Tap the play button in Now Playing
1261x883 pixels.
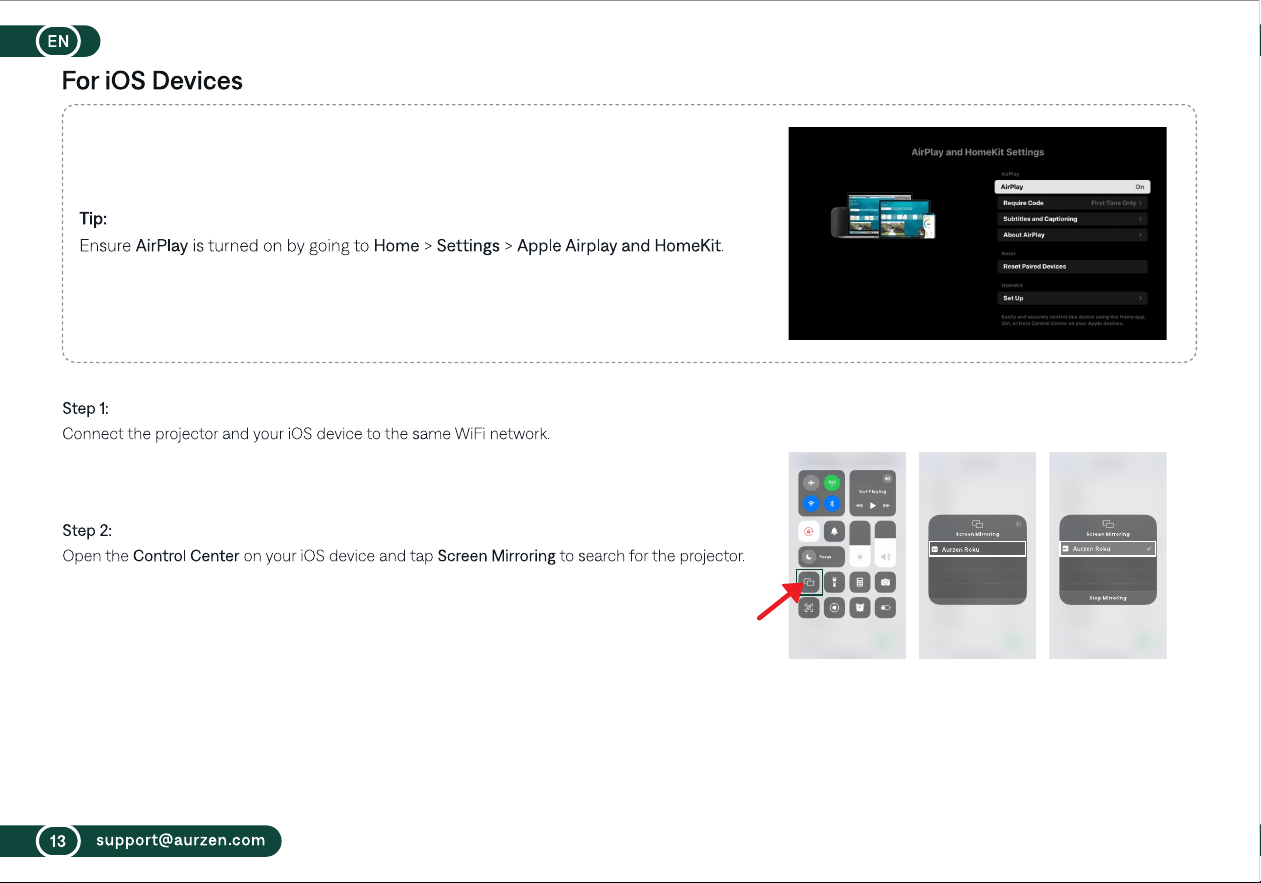point(873,506)
